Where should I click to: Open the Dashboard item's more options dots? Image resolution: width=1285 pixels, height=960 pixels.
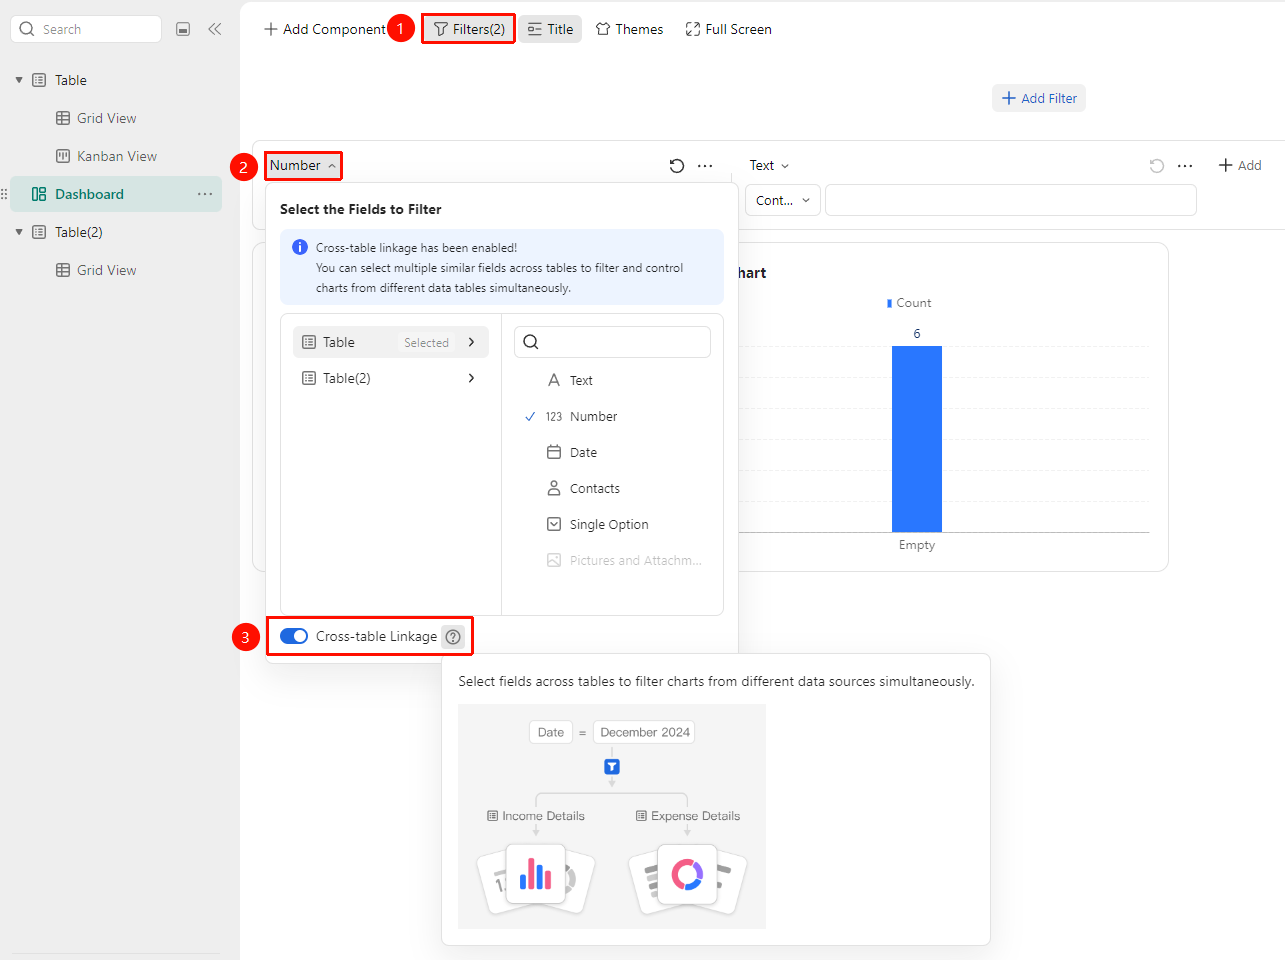click(205, 194)
